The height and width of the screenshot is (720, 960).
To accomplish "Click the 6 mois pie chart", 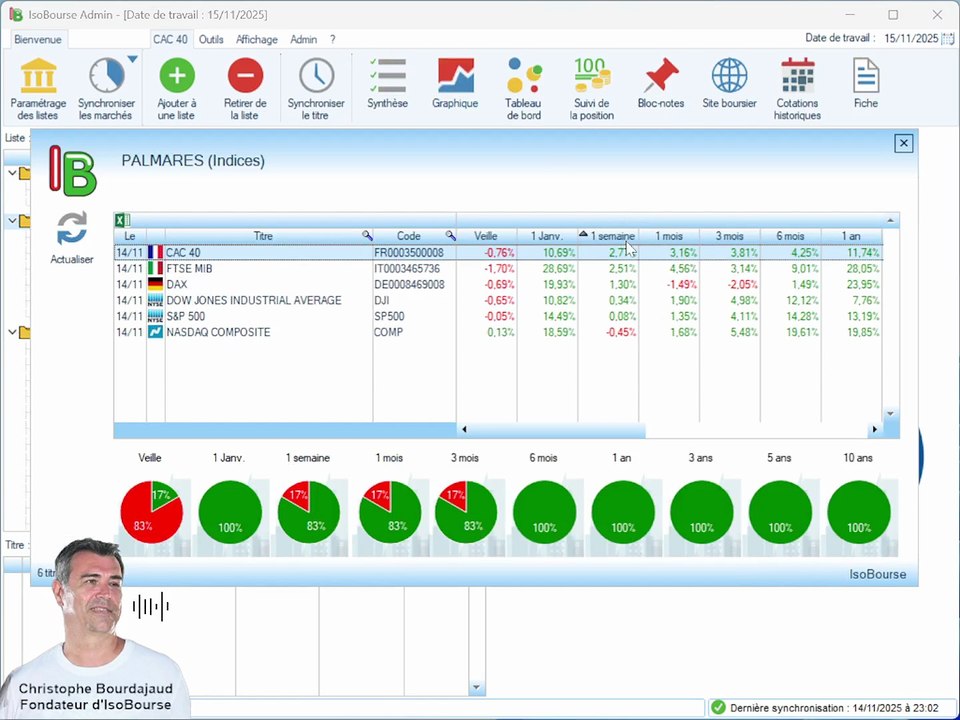I will [544, 512].
